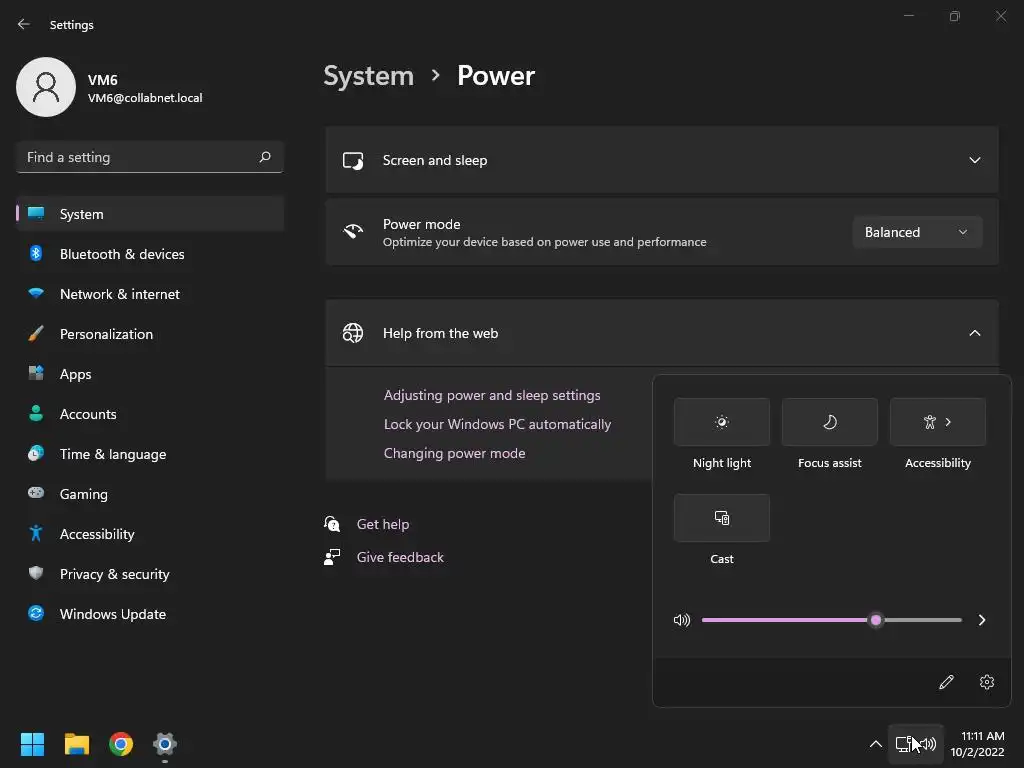Open File Explorer from the taskbar
This screenshot has height=768, width=1024.
coord(76,744)
